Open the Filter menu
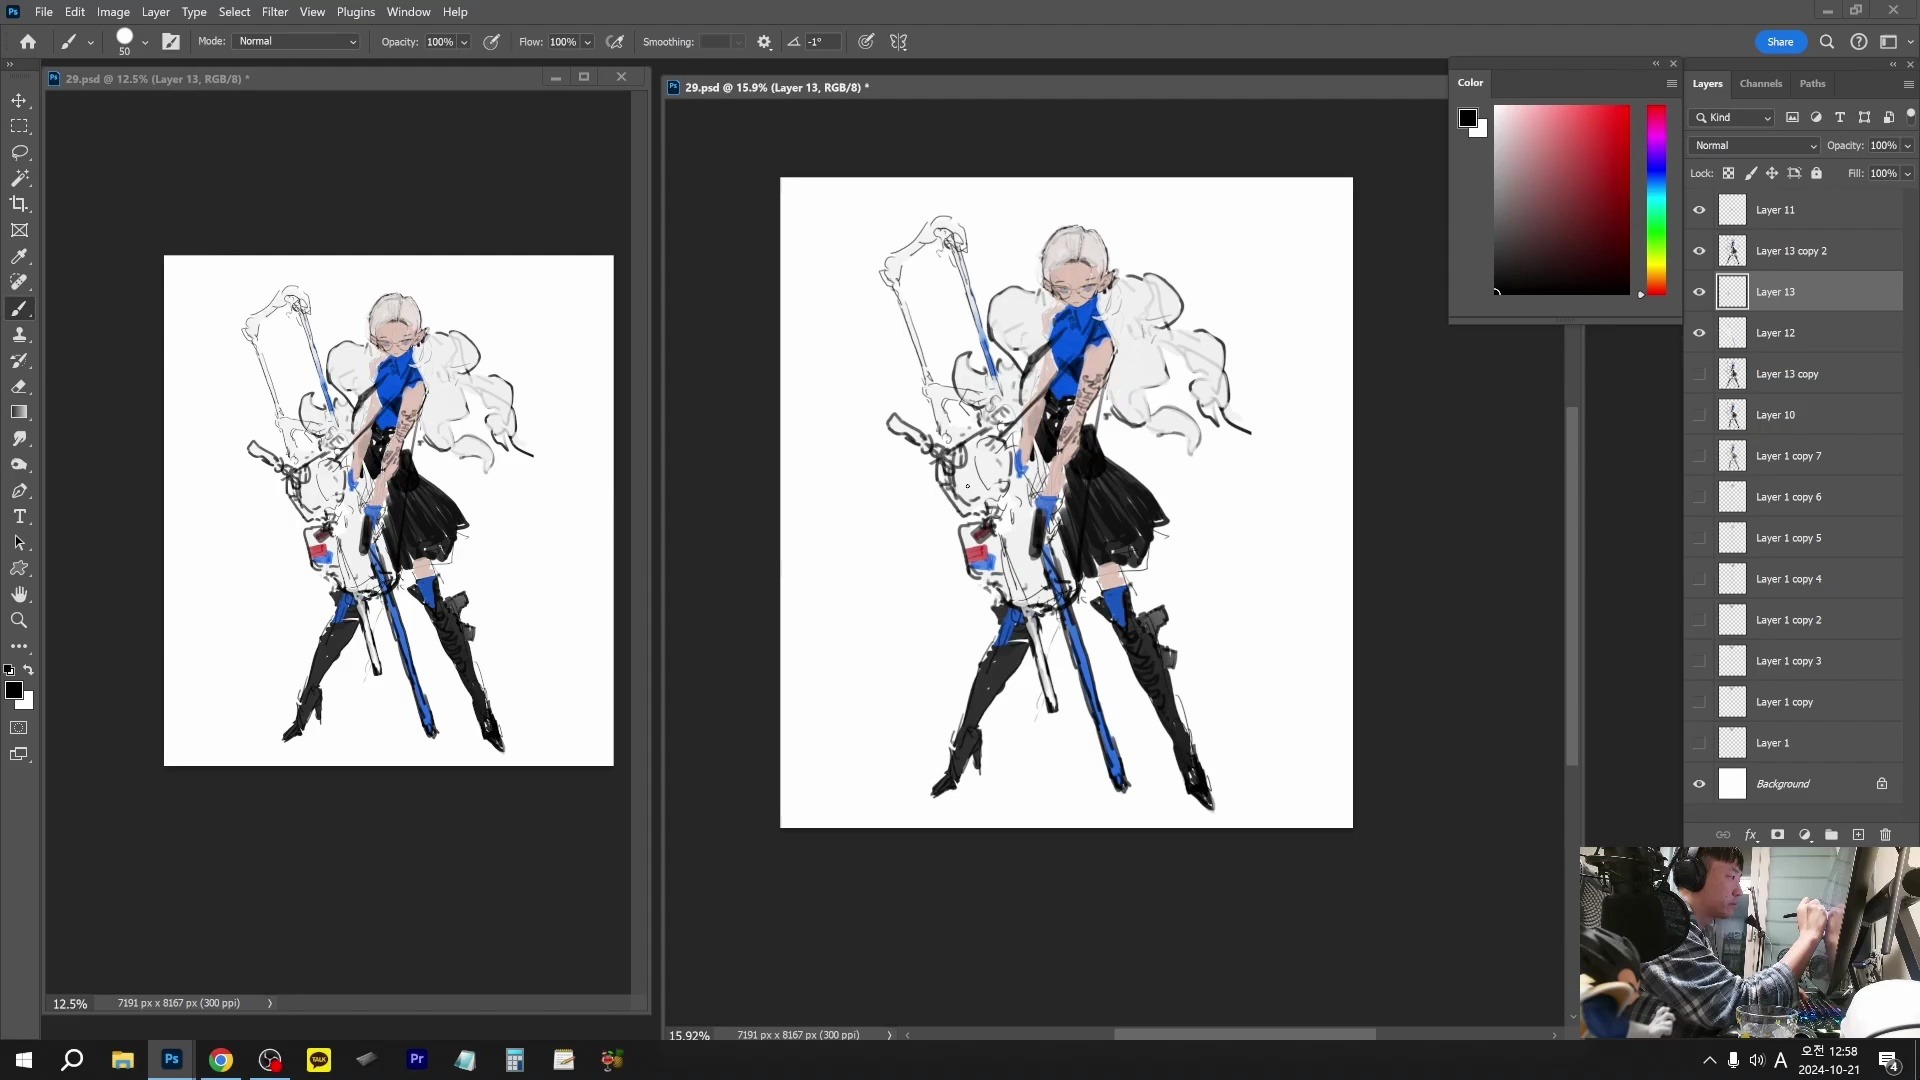The width and height of the screenshot is (1920, 1080). 274,12
